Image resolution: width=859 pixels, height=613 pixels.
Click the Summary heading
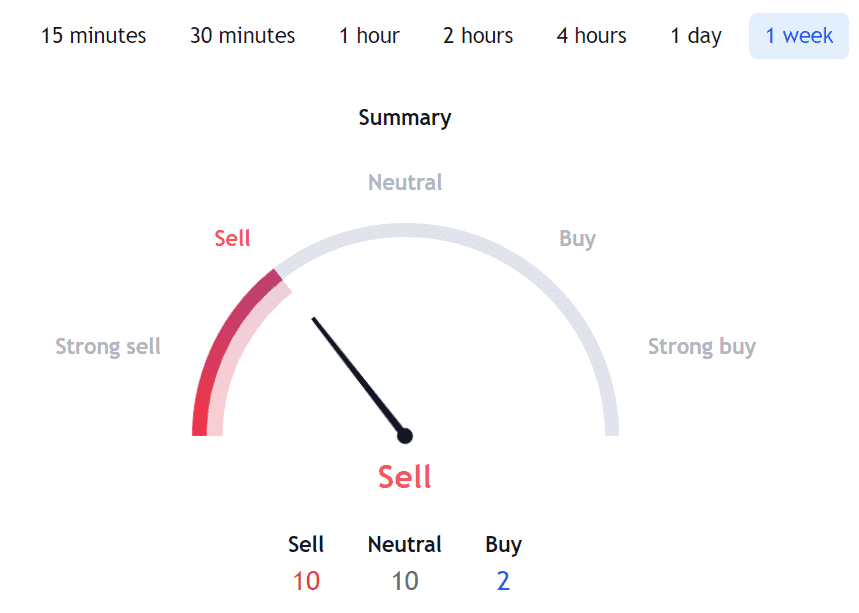click(x=405, y=118)
